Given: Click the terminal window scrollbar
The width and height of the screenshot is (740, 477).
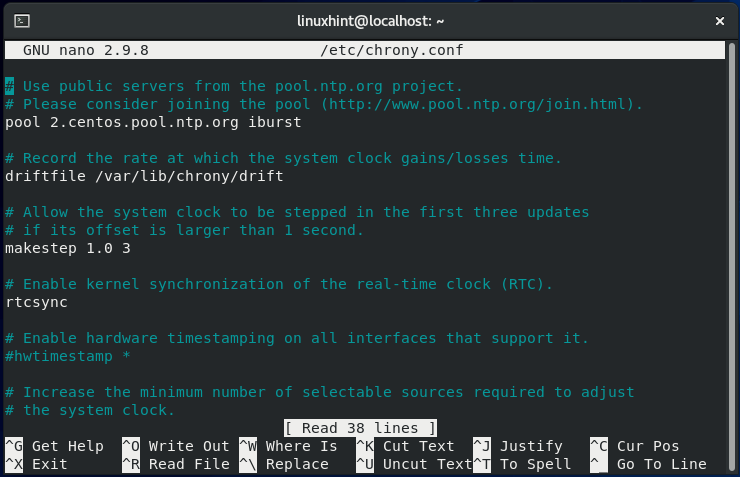Looking at the screenshot, I should (732, 255).
